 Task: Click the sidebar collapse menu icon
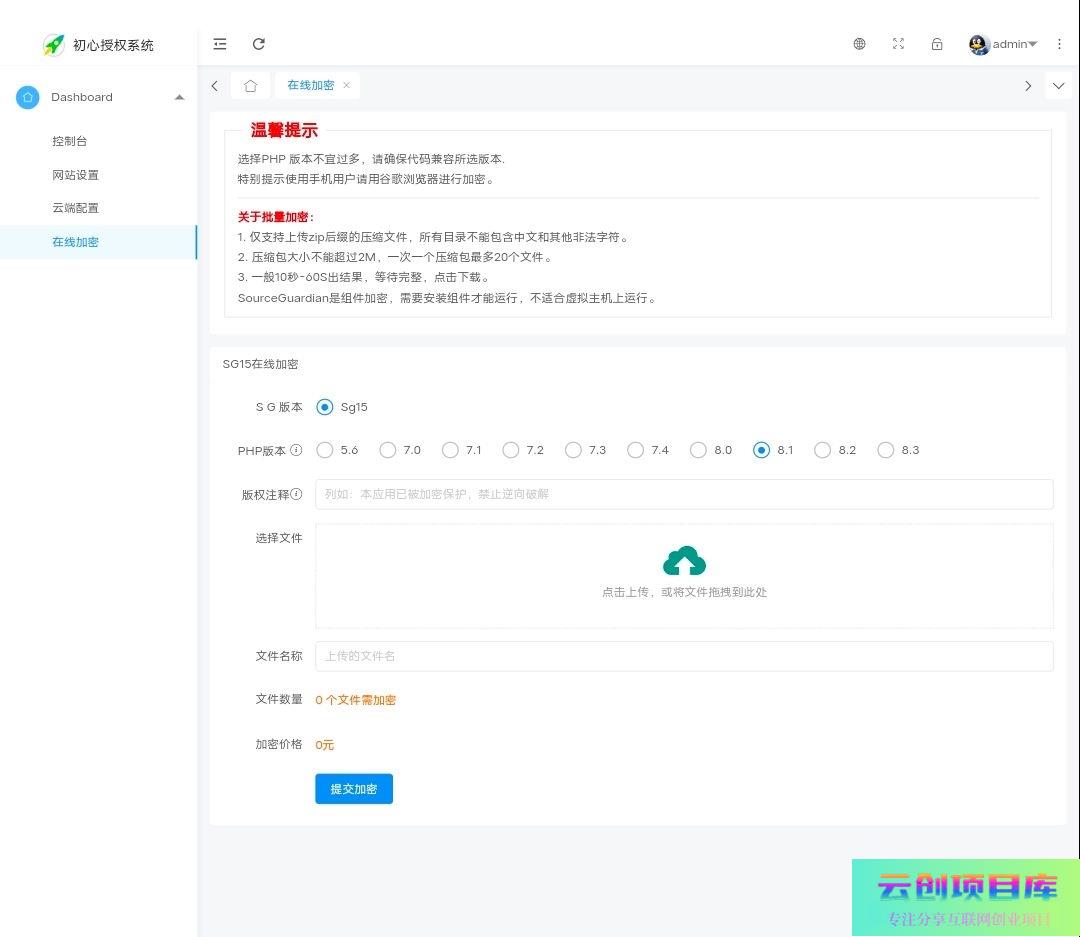[220, 44]
